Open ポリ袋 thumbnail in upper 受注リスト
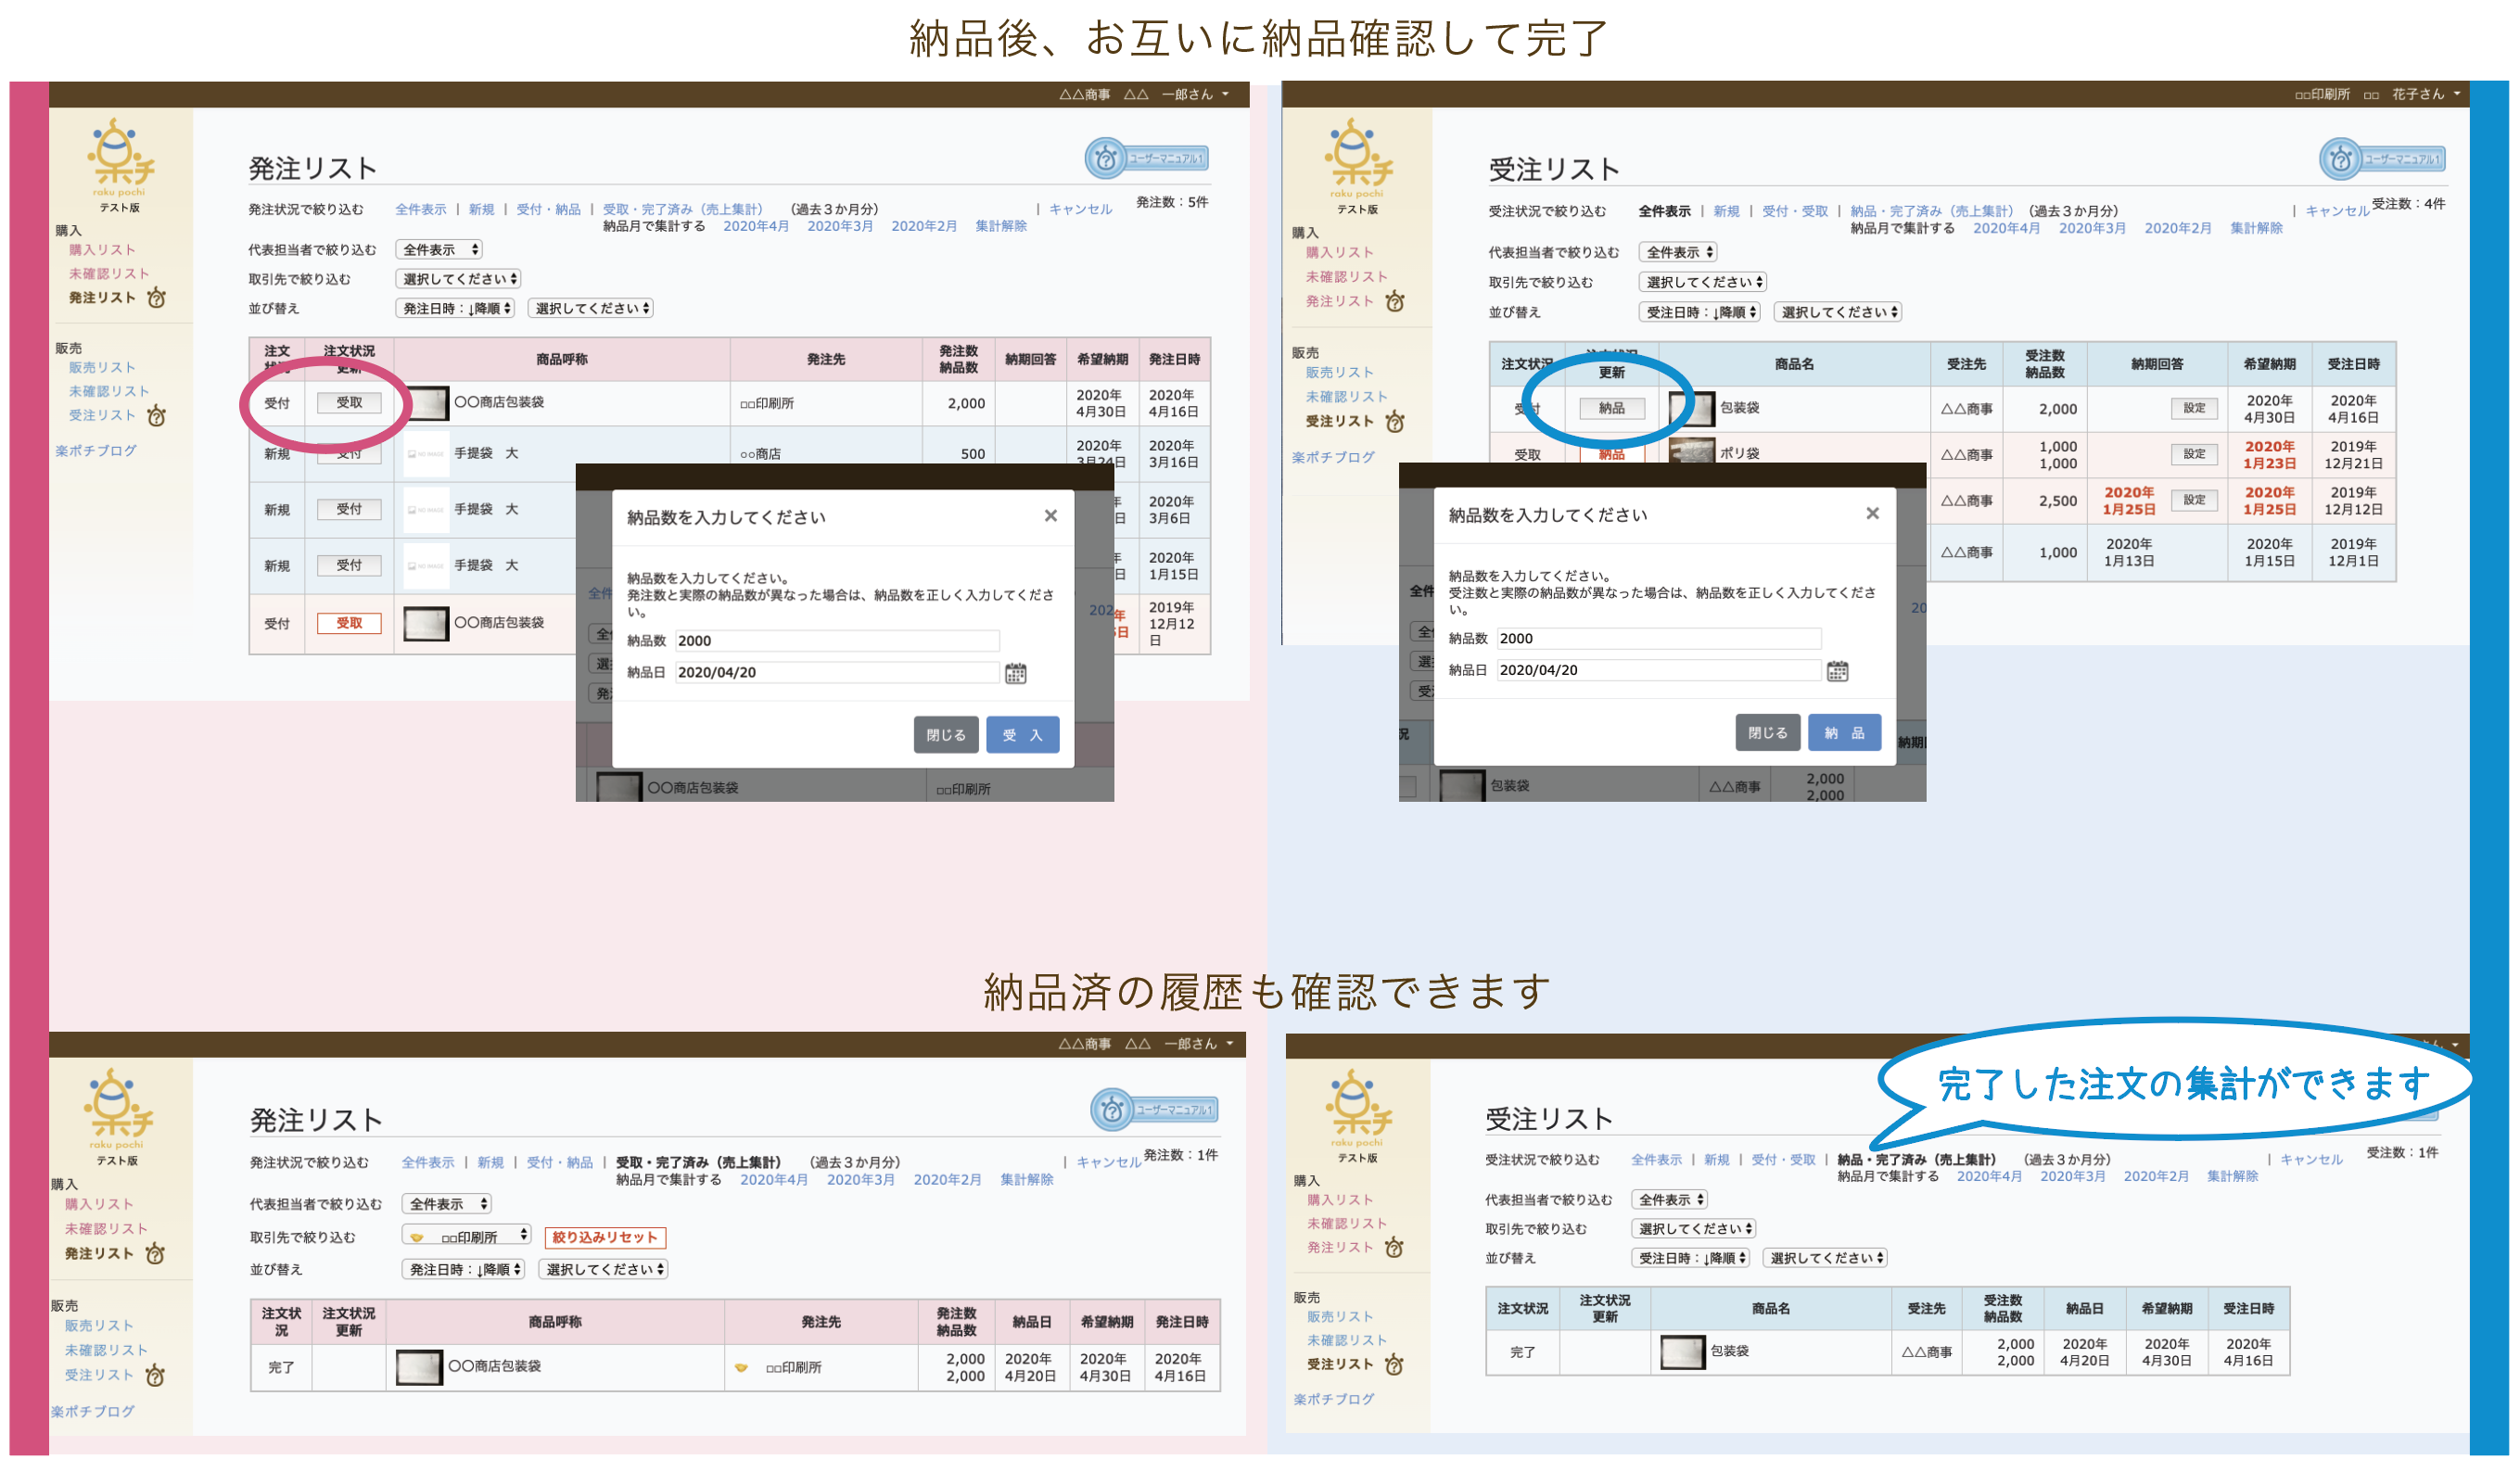The height and width of the screenshot is (1472, 2520). tap(1692, 453)
